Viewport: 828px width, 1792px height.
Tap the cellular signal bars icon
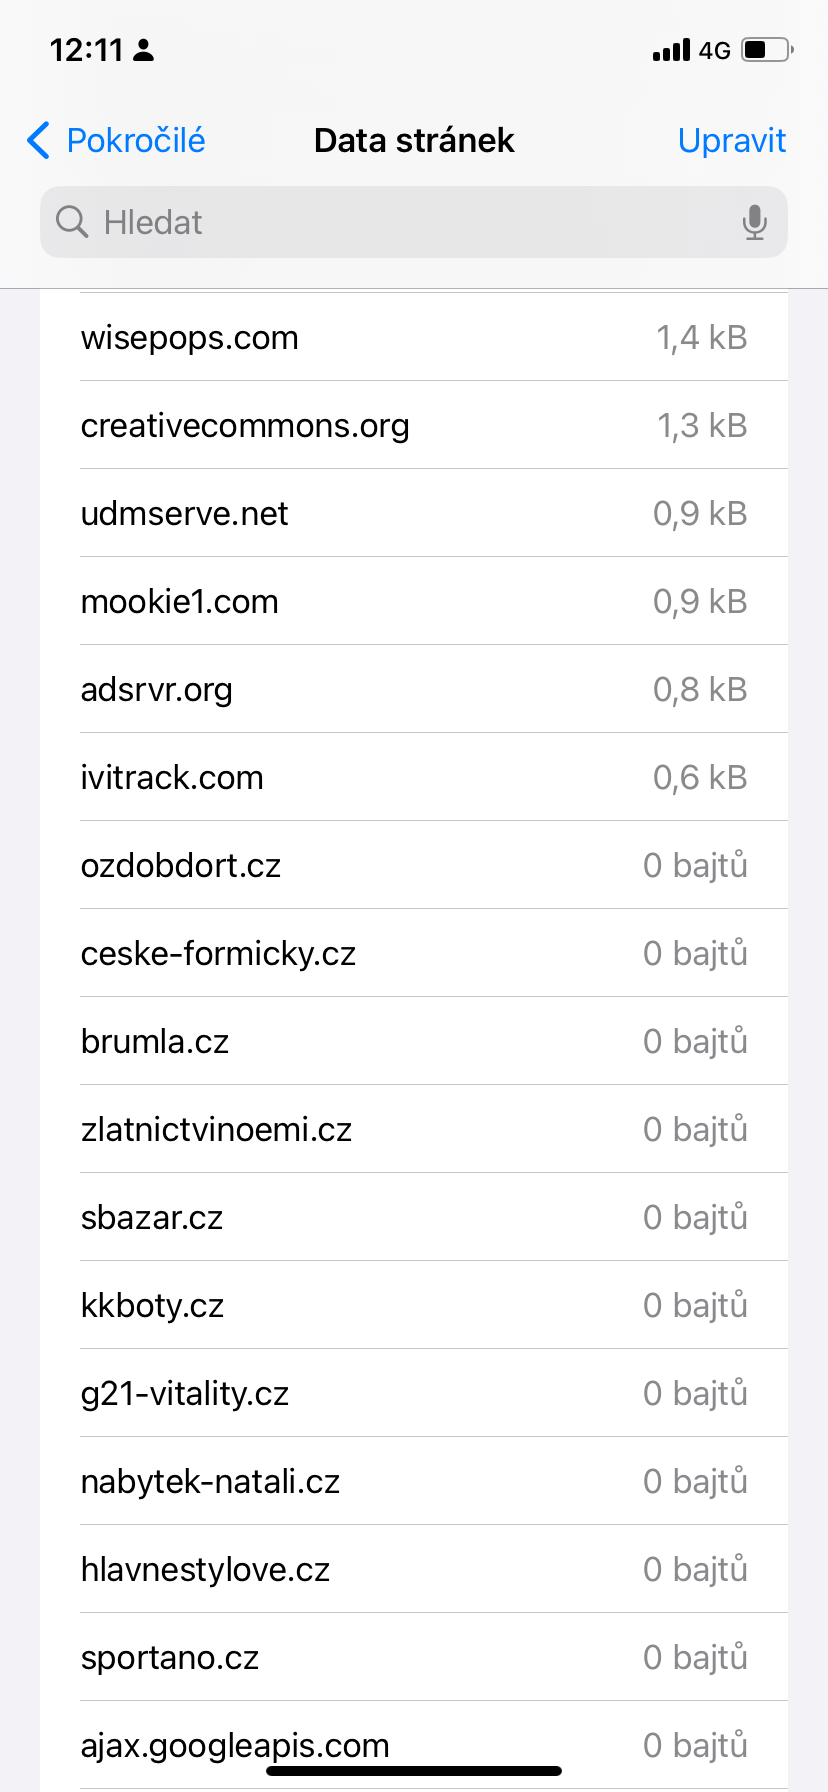(671, 50)
